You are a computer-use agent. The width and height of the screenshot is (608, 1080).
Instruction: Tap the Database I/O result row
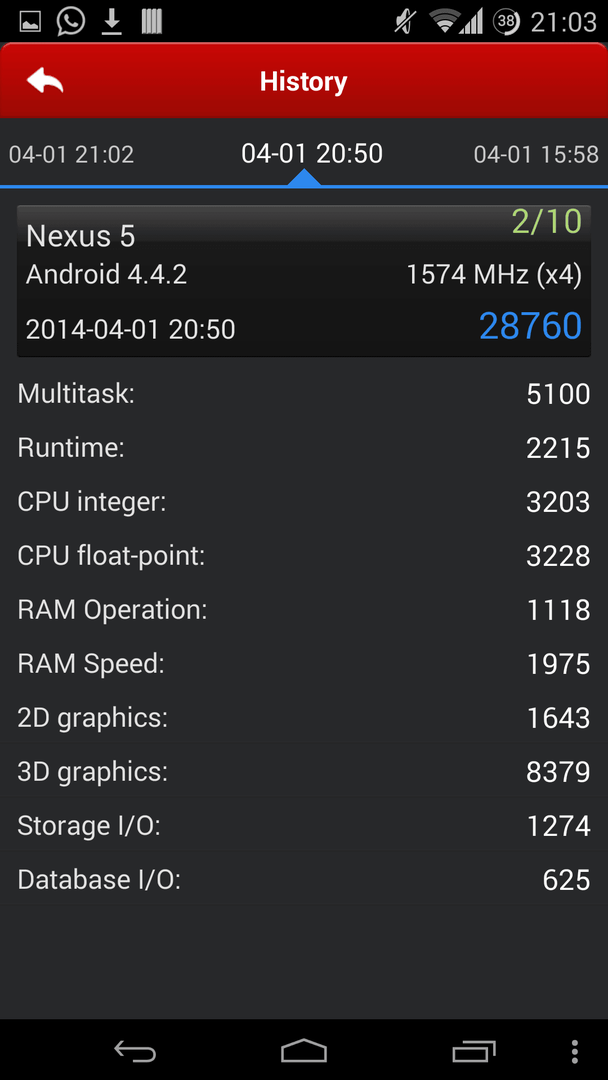[304, 880]
